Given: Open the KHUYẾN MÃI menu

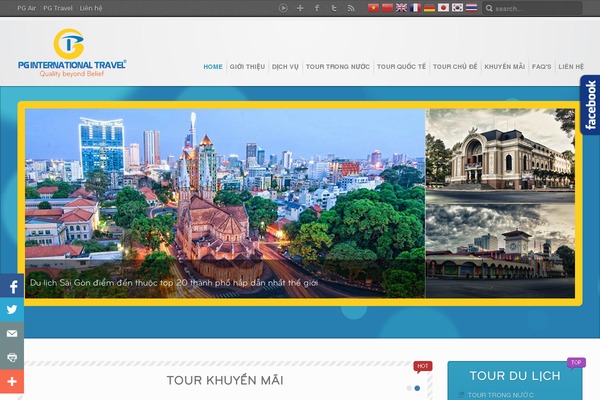Looking at the screenshot, I should tap(504, 67).
